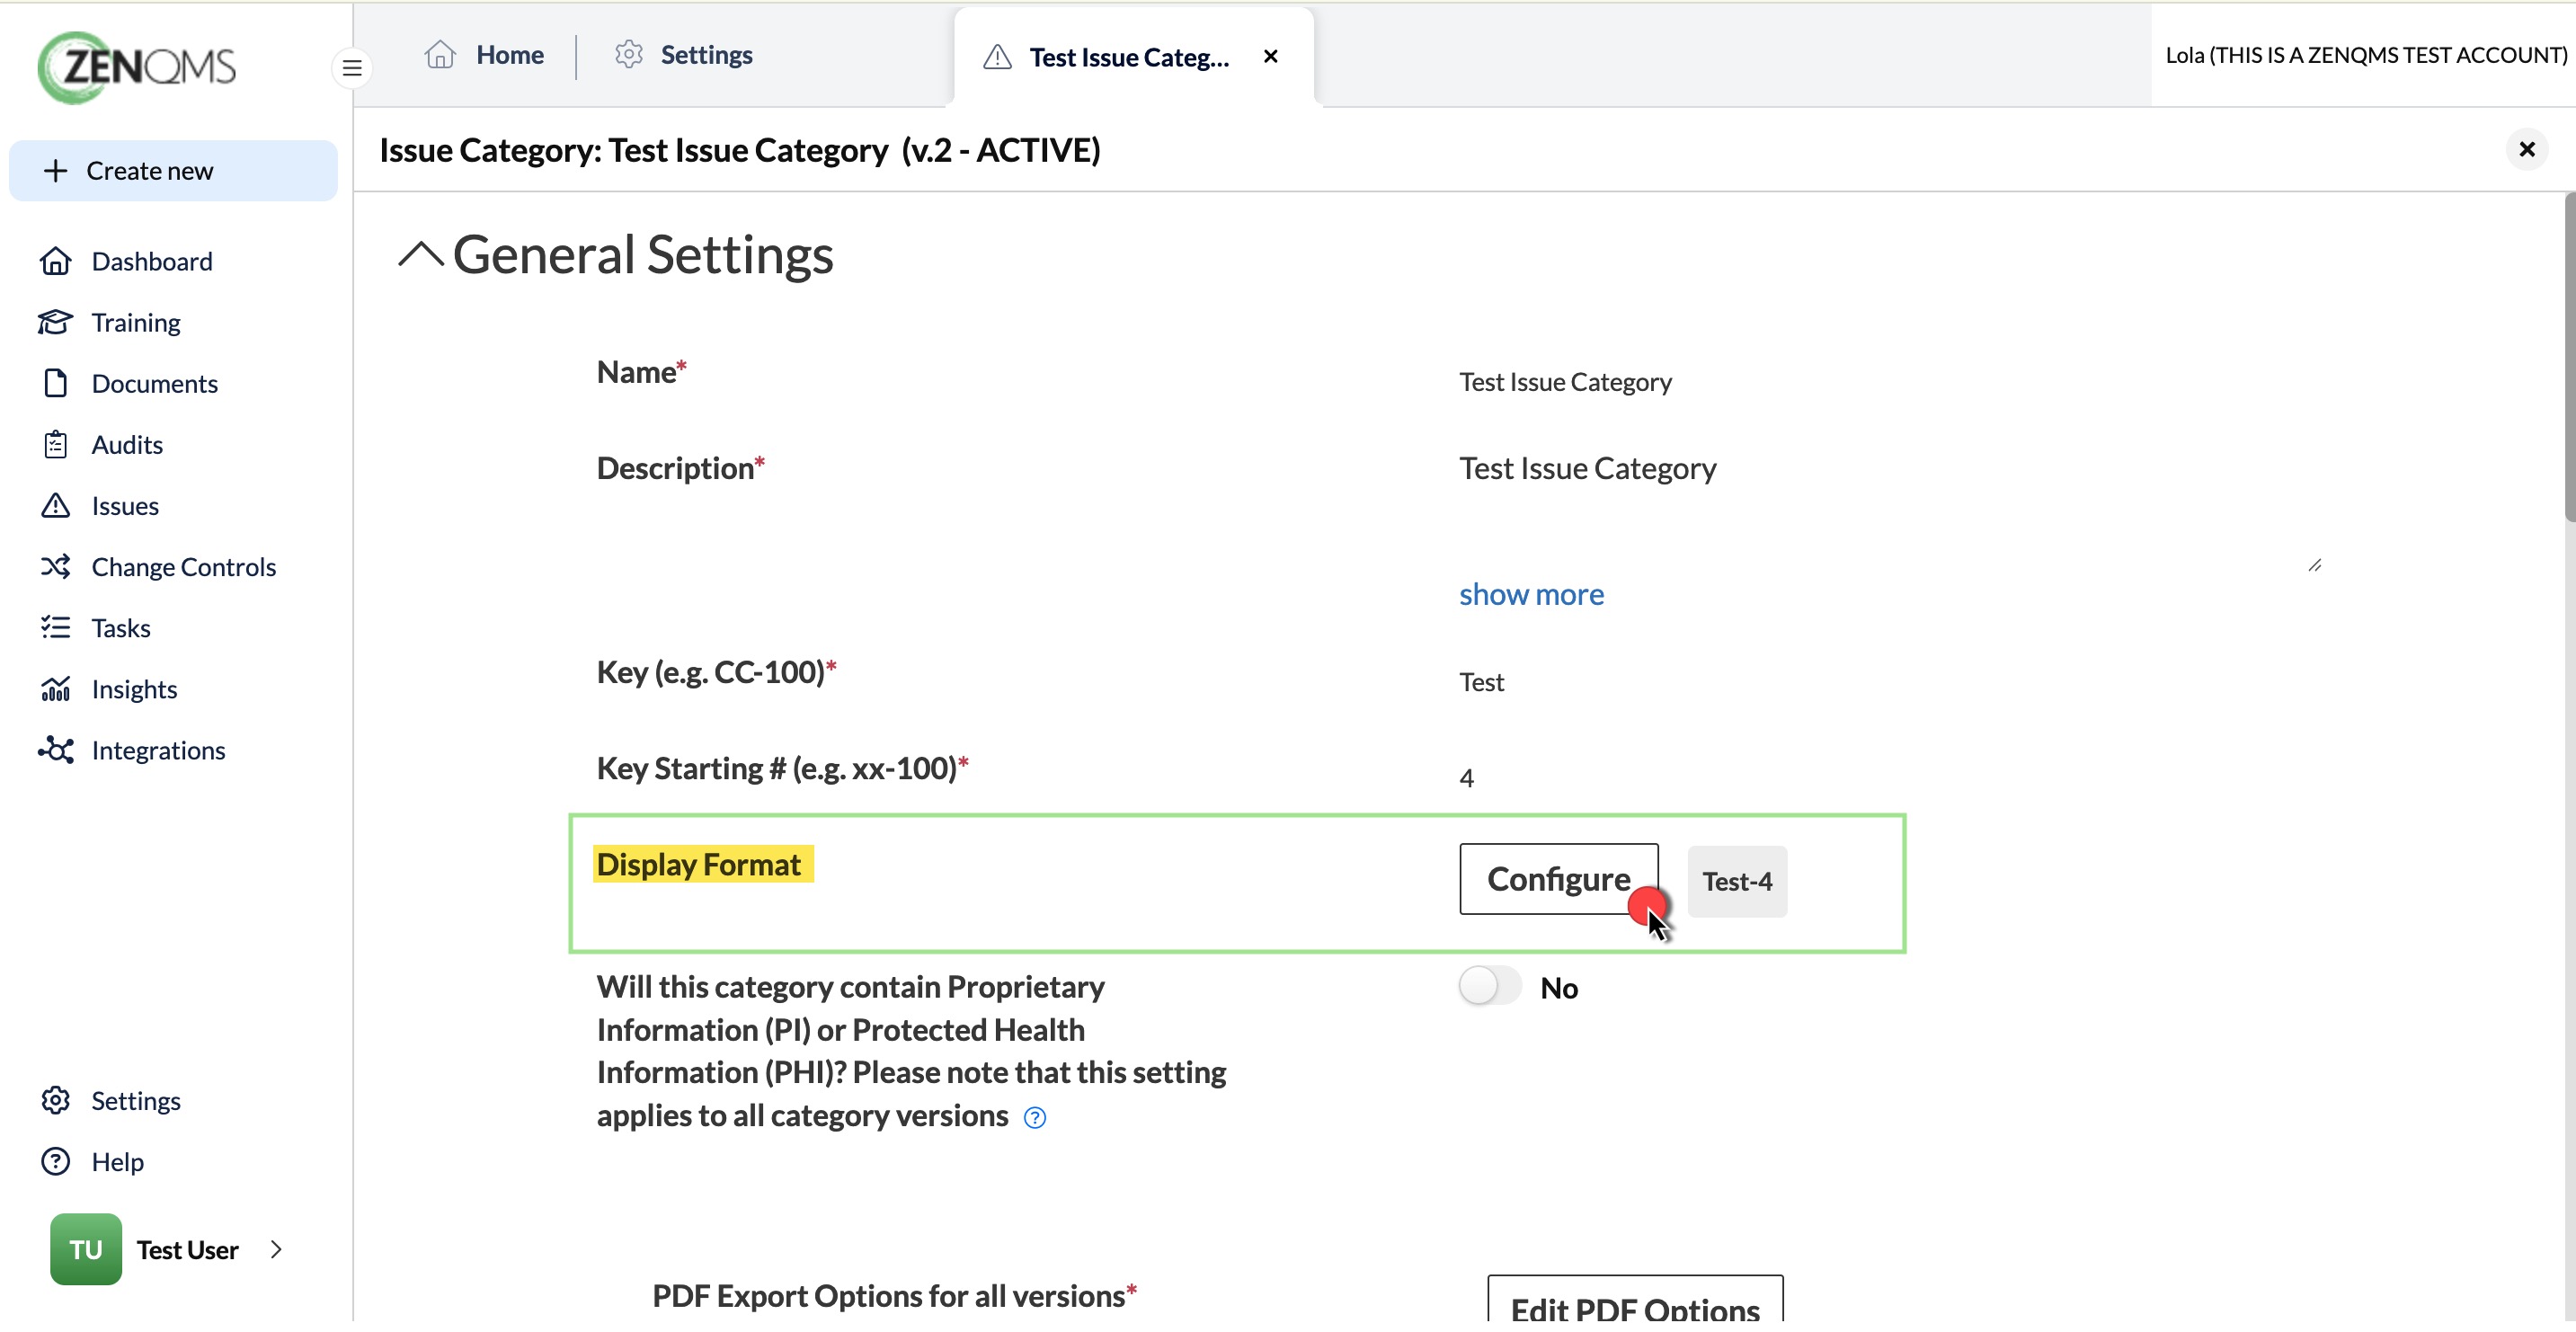Expand the Test User menu chevron
This screenshot has width=2576, height=1332.
pyautogui.click(x=276, y=1250)
